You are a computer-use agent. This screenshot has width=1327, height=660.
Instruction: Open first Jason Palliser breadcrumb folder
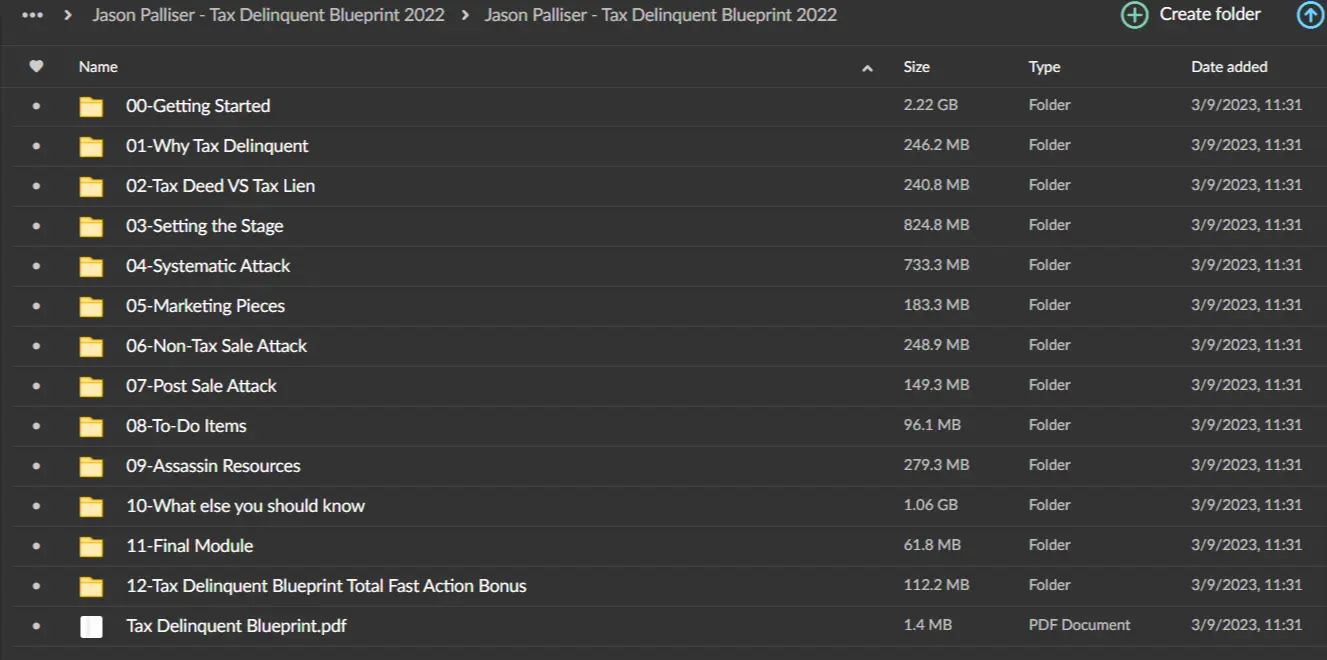[268, 15]
